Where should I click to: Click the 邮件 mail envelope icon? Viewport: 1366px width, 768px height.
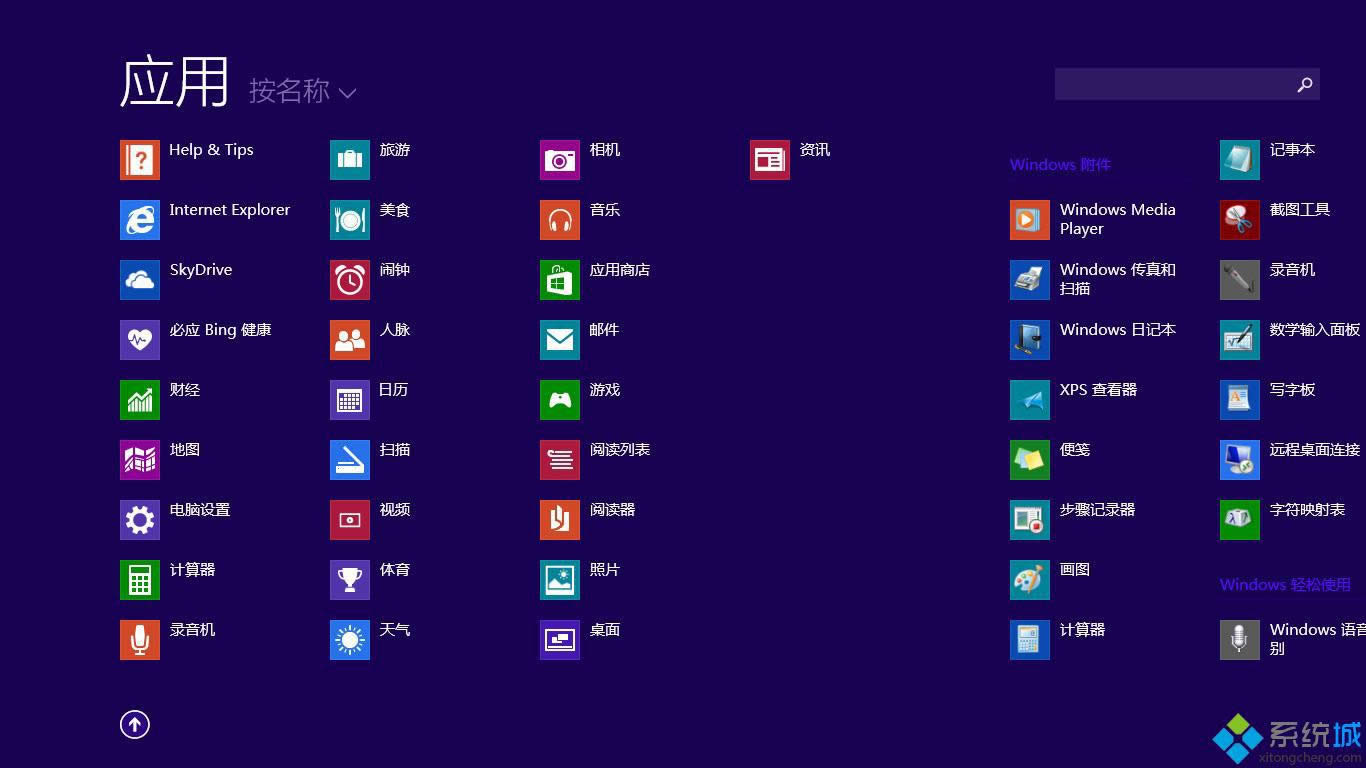click(x=560, y=340)
